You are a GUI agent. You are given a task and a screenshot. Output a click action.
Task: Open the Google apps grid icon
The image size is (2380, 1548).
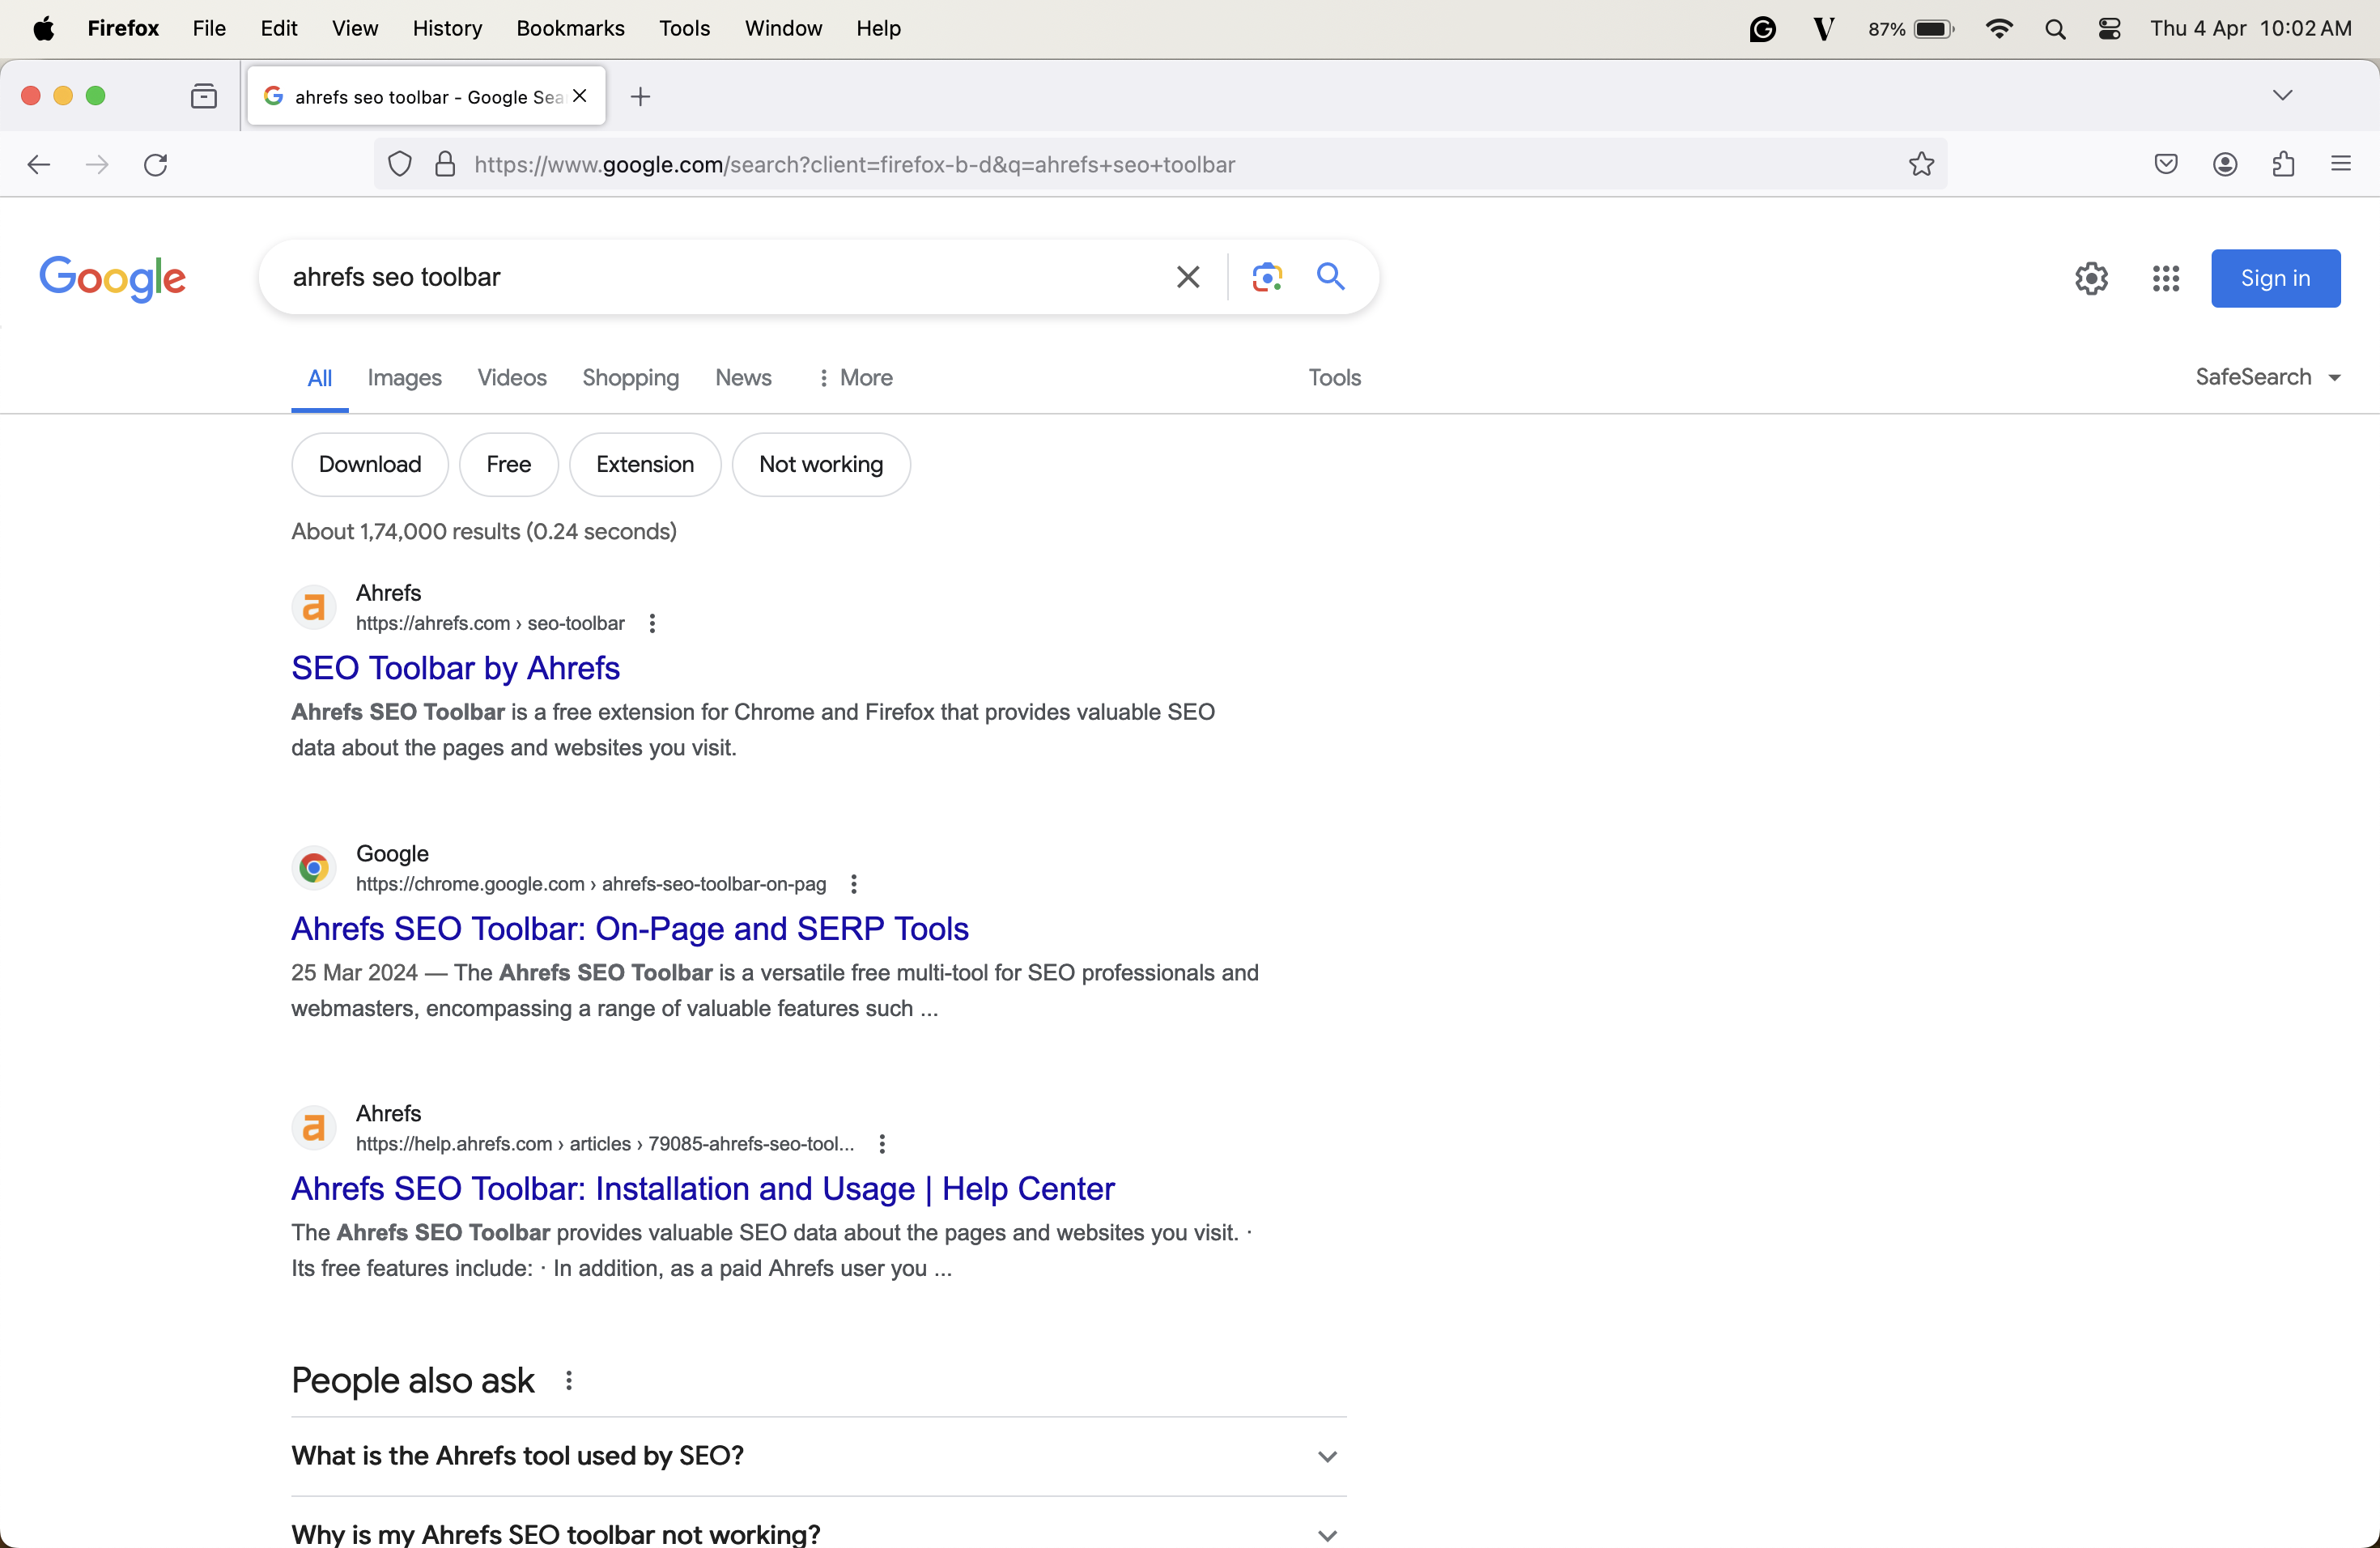tap(2165, 279)
